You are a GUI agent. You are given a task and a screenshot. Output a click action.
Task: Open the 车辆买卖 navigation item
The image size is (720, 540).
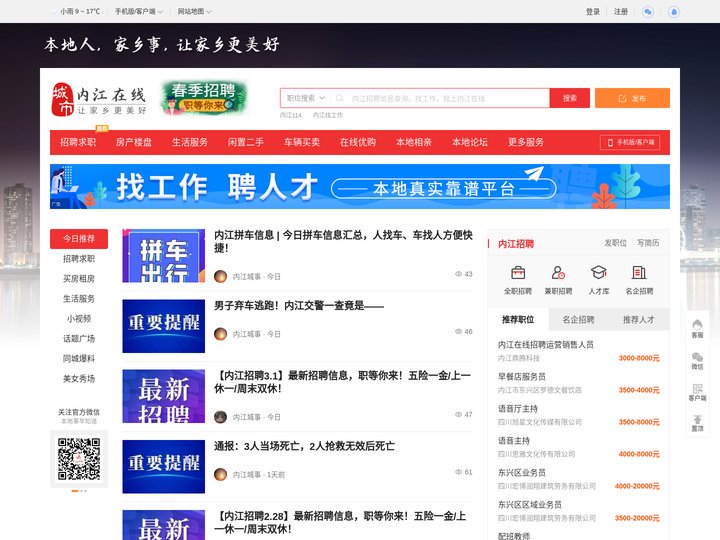pyautogui.click(x=302, y=142)
